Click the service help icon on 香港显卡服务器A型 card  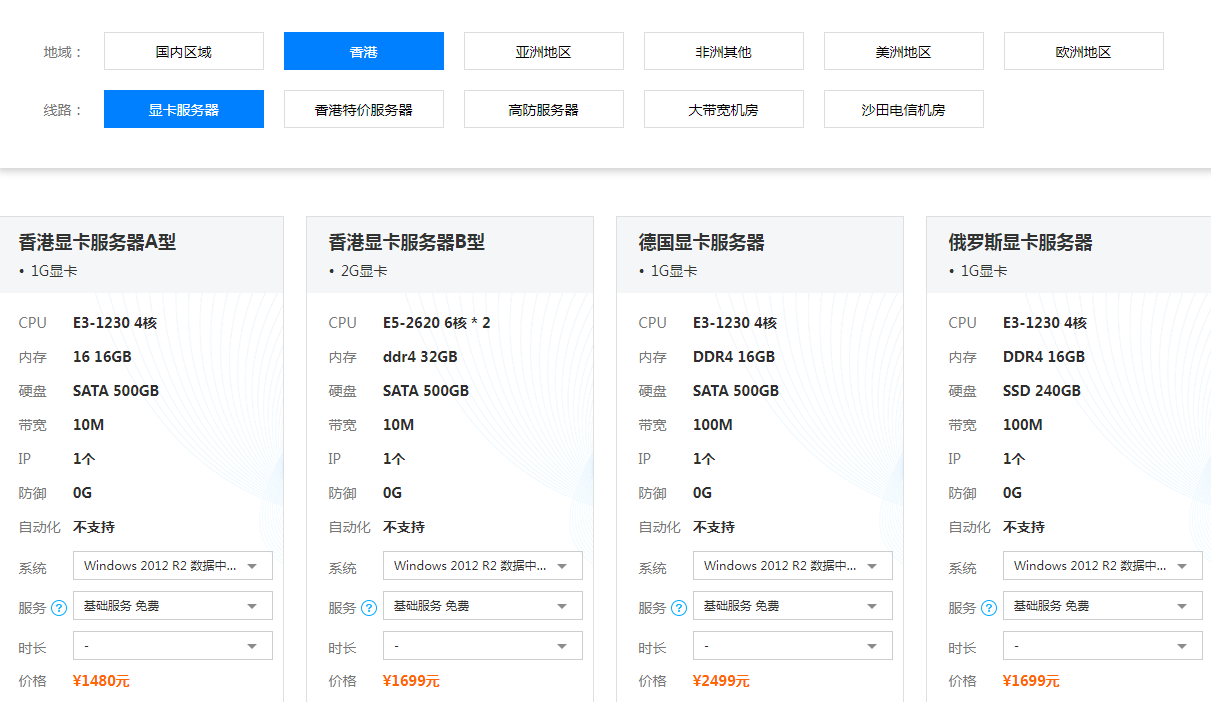pyautogui.click(x=60, y=605)
